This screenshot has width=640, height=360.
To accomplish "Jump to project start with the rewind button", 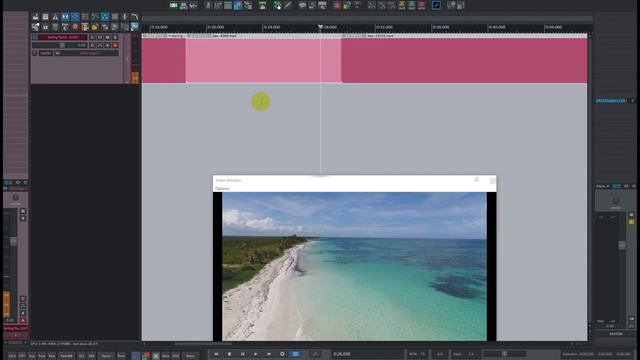I will point(216,354).
